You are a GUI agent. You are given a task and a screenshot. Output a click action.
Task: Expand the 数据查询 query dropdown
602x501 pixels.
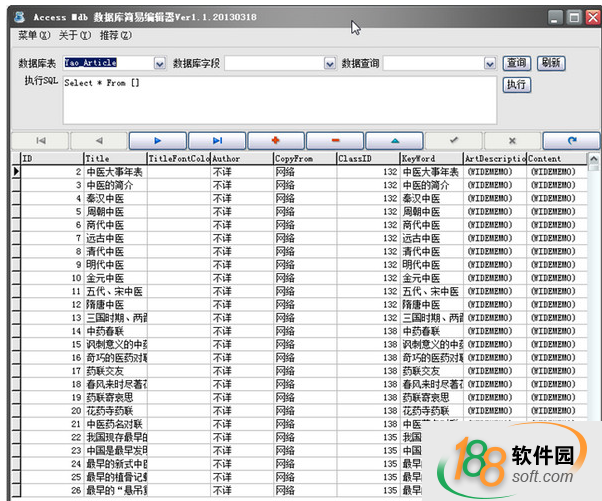click(x=490, y=63)
